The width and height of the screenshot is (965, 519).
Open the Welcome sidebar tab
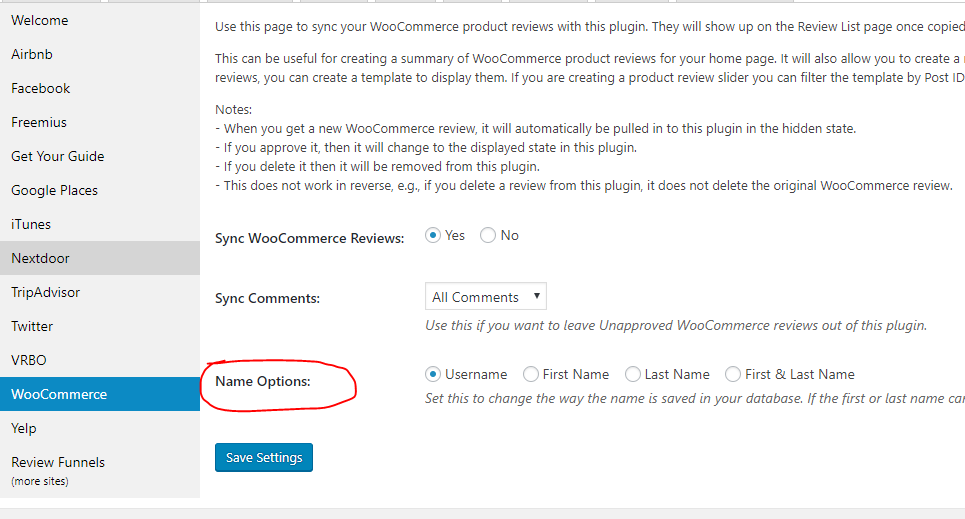point(100,20)
